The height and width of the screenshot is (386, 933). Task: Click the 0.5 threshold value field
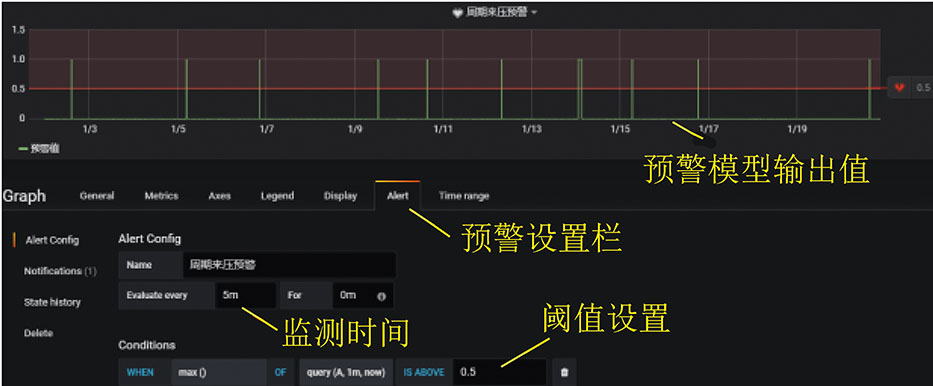499,372
